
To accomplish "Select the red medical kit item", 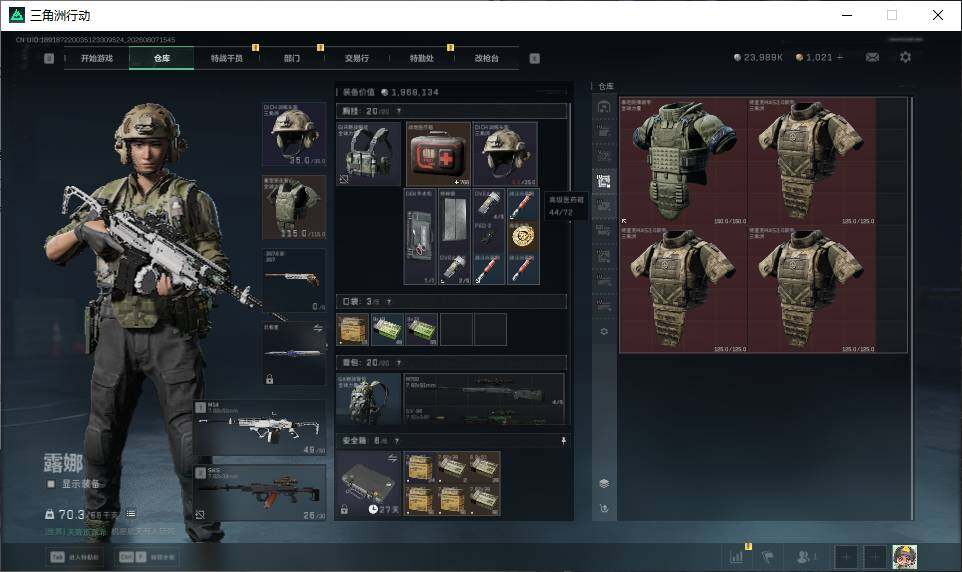I will (x=438, y=154).
